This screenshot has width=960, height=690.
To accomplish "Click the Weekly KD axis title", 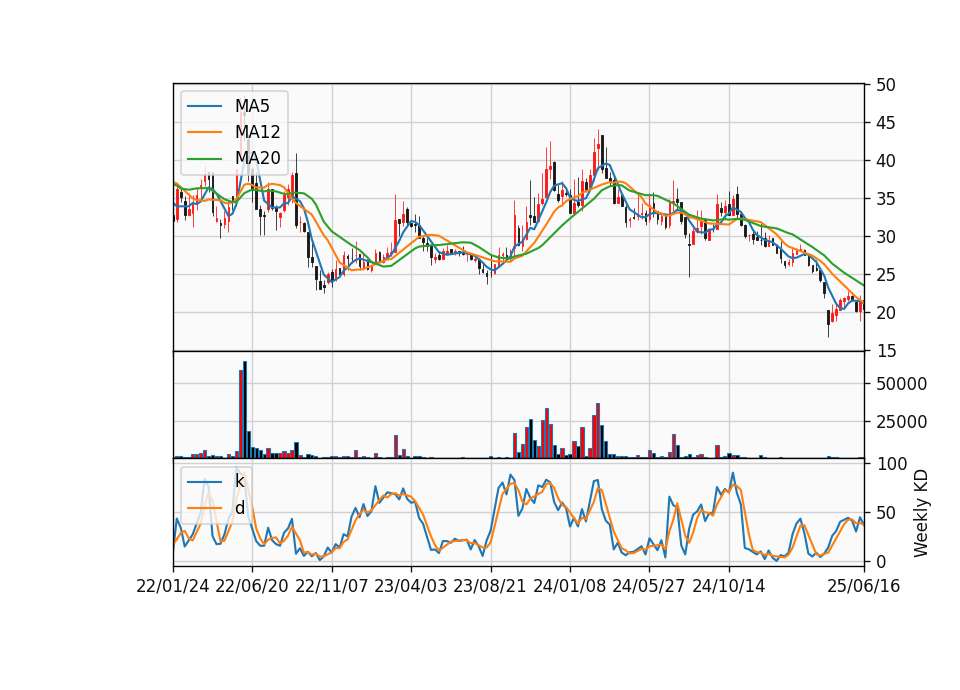I will point(921,513).
